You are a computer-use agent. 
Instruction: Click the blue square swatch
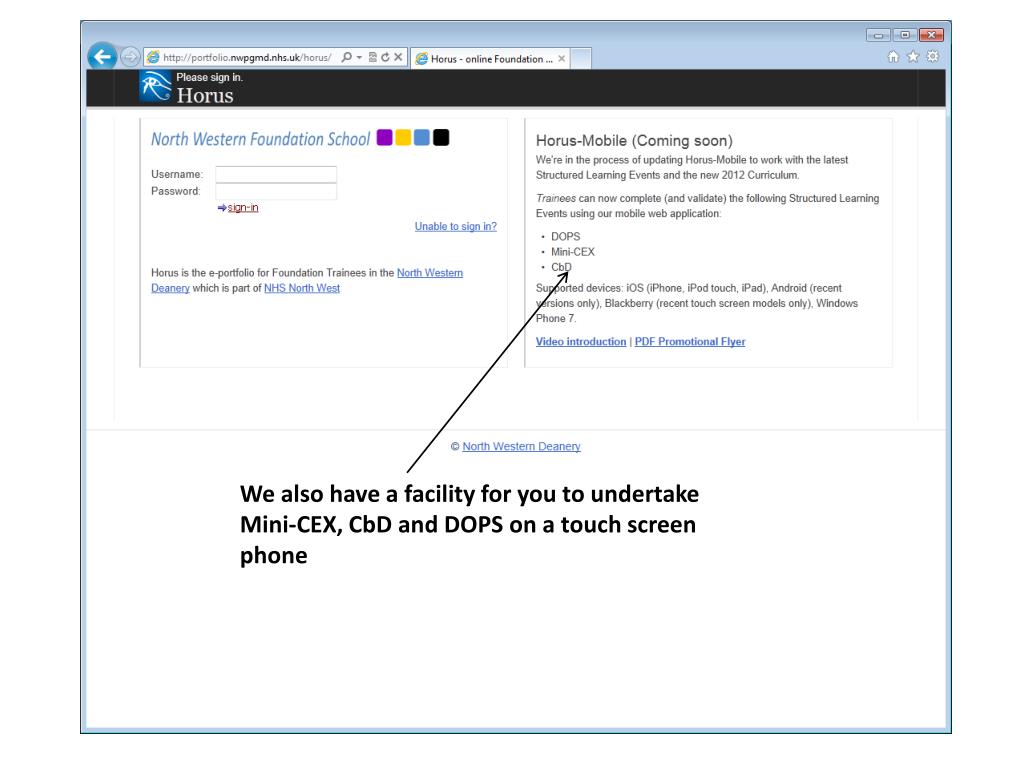tap(422, 138)
